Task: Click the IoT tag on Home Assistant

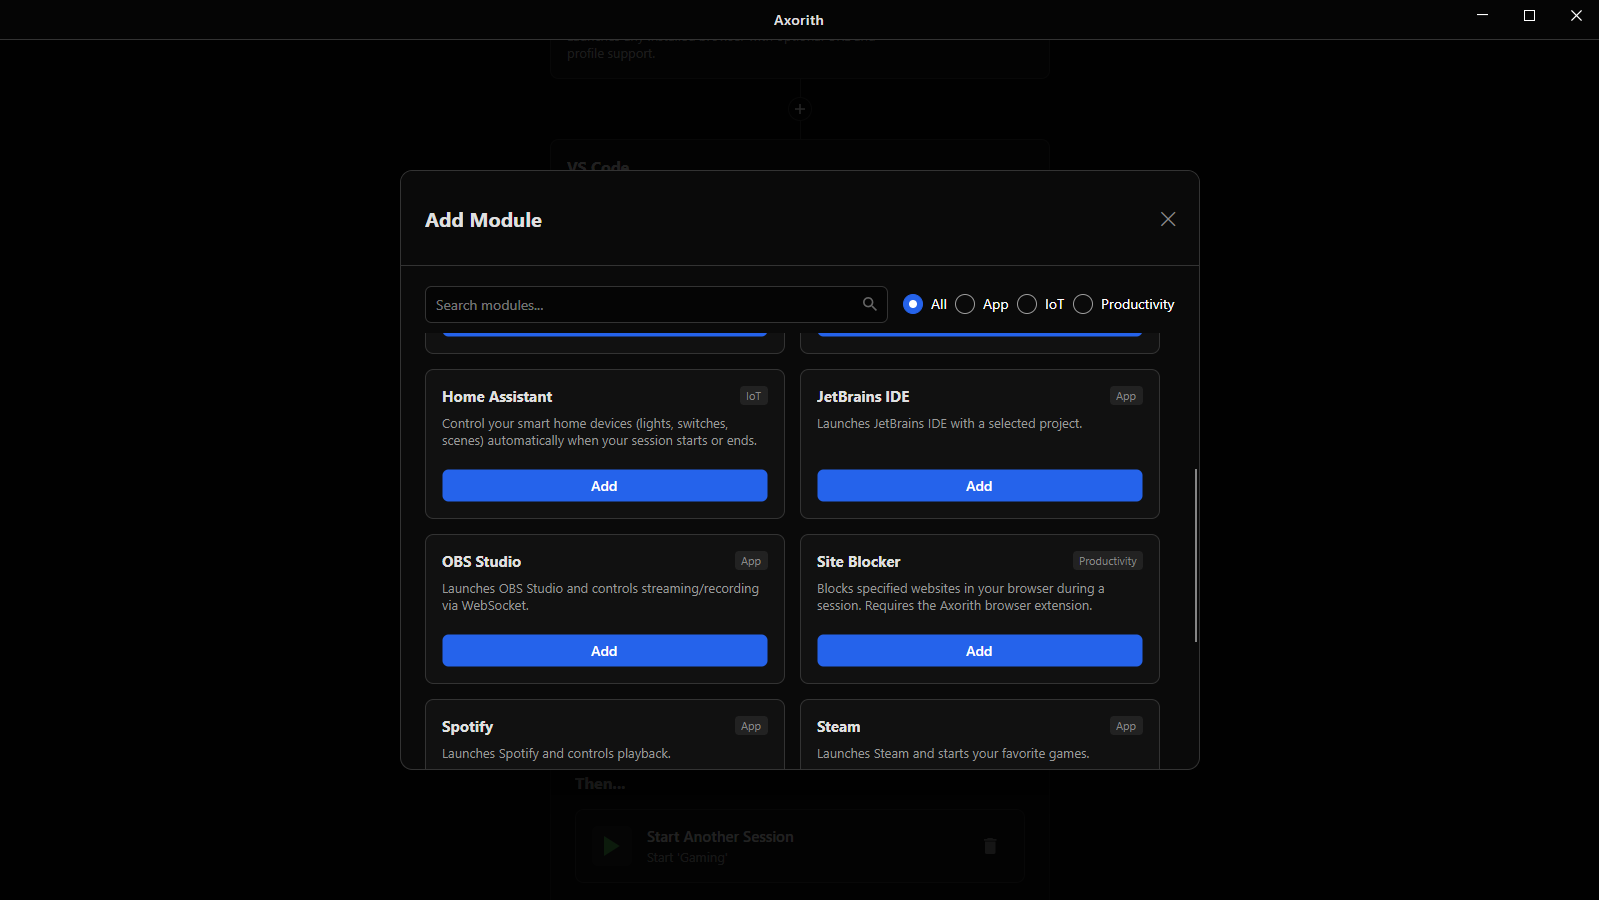Action: click(753, 396)
